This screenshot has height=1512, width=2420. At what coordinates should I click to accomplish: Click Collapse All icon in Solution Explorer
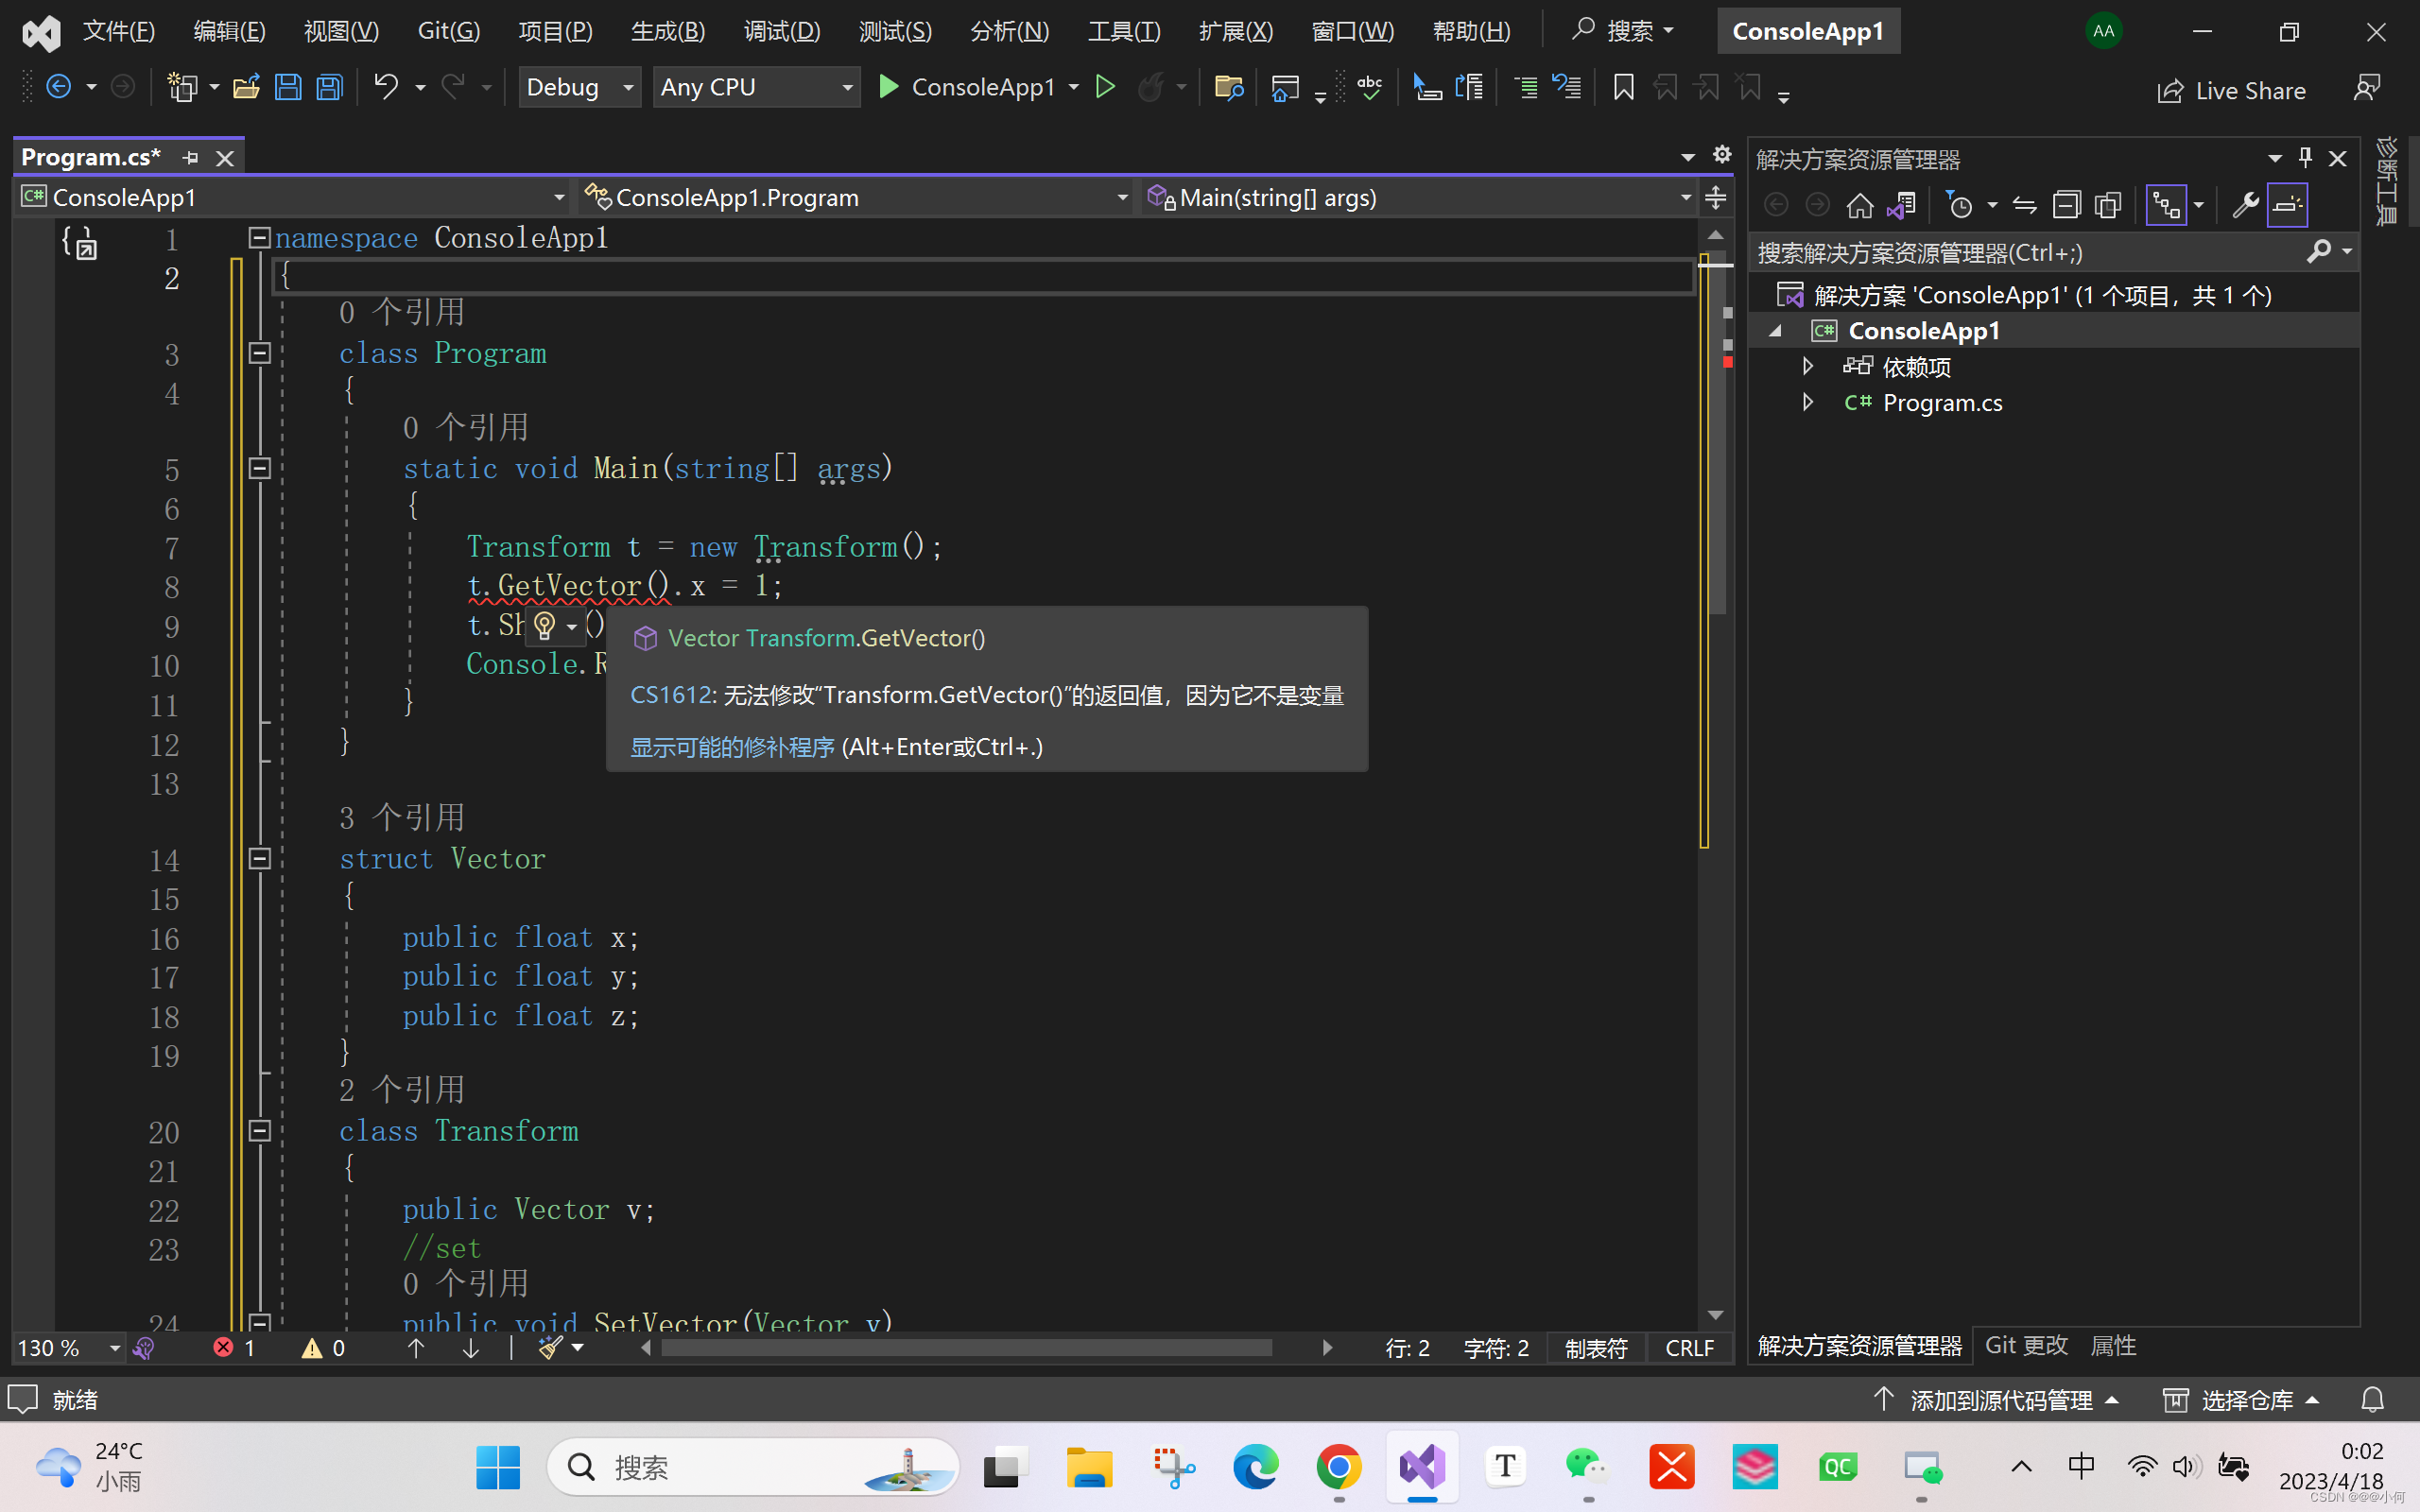2066,205
